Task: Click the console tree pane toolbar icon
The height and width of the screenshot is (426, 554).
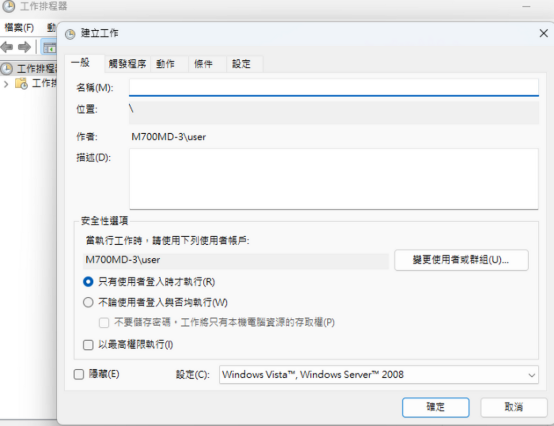Action: (x=49, y=47)
